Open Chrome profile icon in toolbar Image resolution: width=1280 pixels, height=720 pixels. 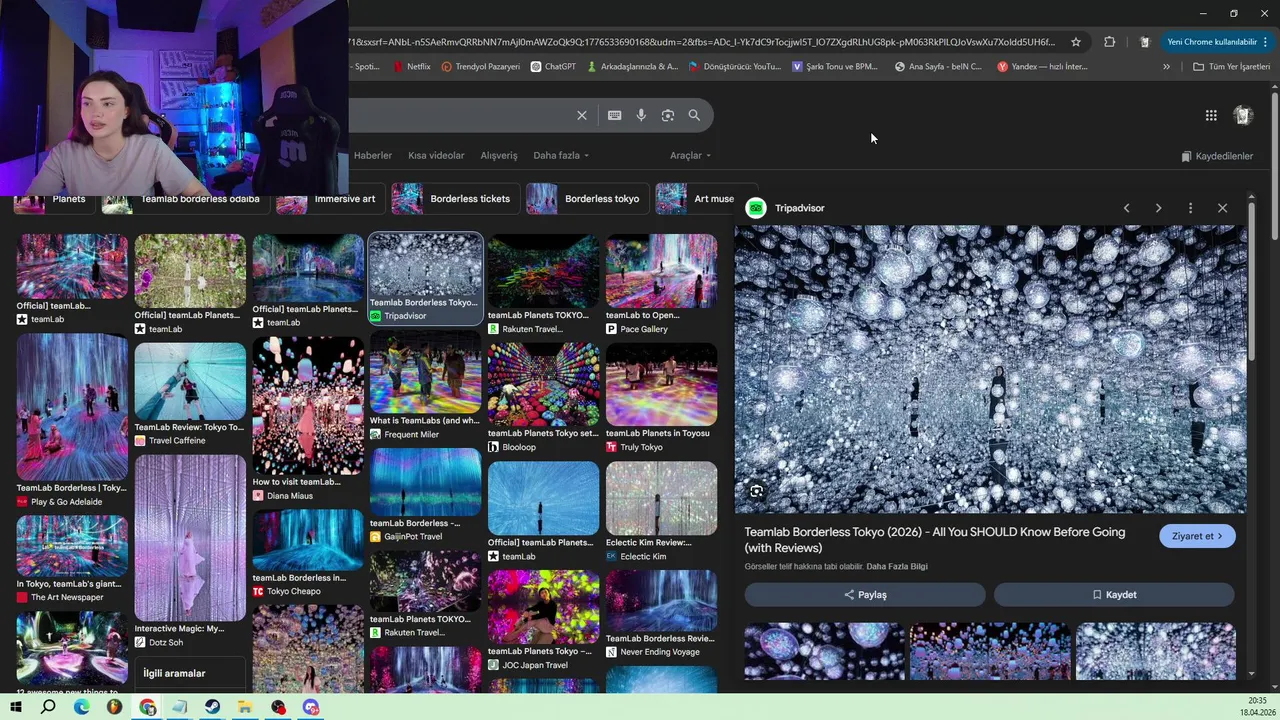point(1144,42)
